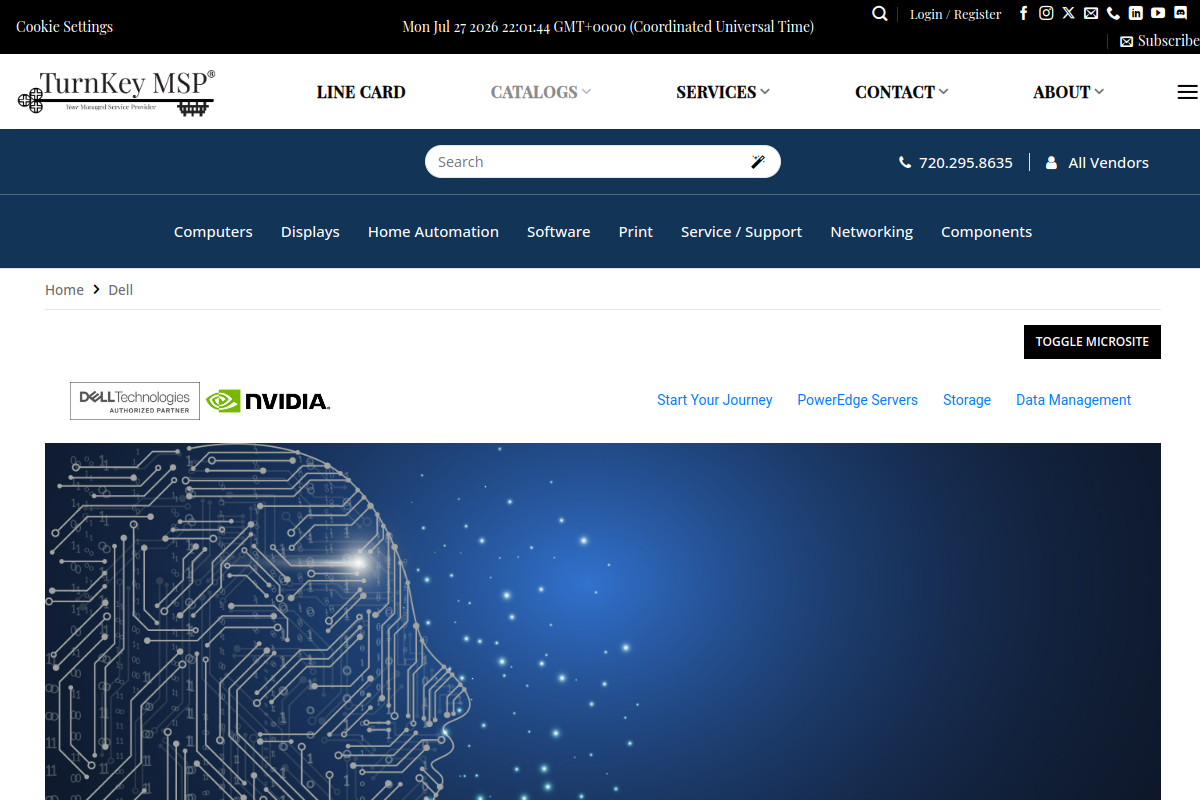Viewport: 1200px width, 800px height.
Task: Click the Dell breadcrumb text
Action: [x=120, y=290]
